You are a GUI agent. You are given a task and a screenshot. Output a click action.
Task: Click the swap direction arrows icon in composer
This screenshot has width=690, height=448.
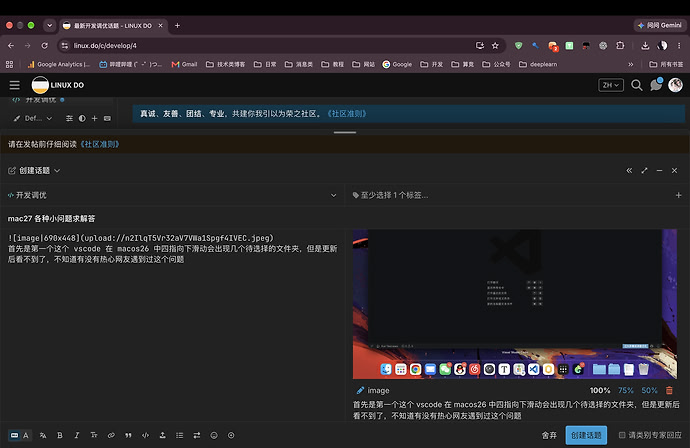tap(197, 435)
